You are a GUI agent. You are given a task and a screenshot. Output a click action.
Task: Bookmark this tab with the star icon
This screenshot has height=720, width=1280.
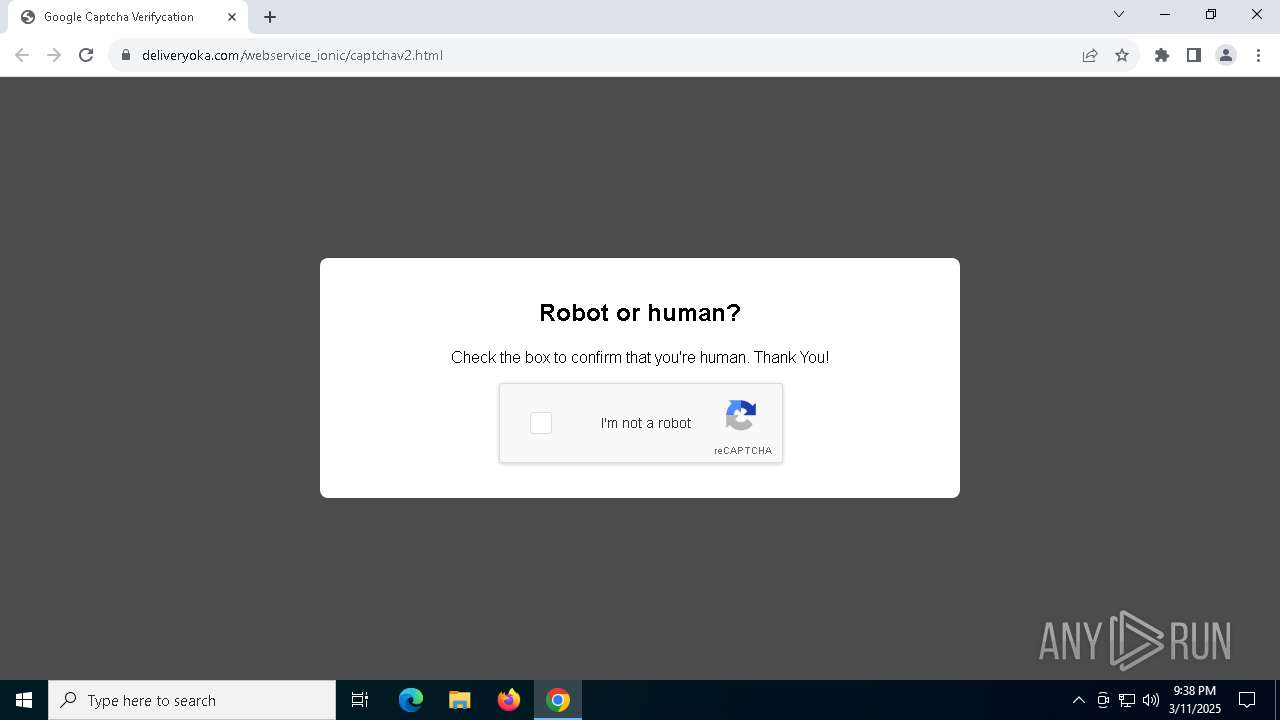pyautogui.click(x=1122, y=55)
